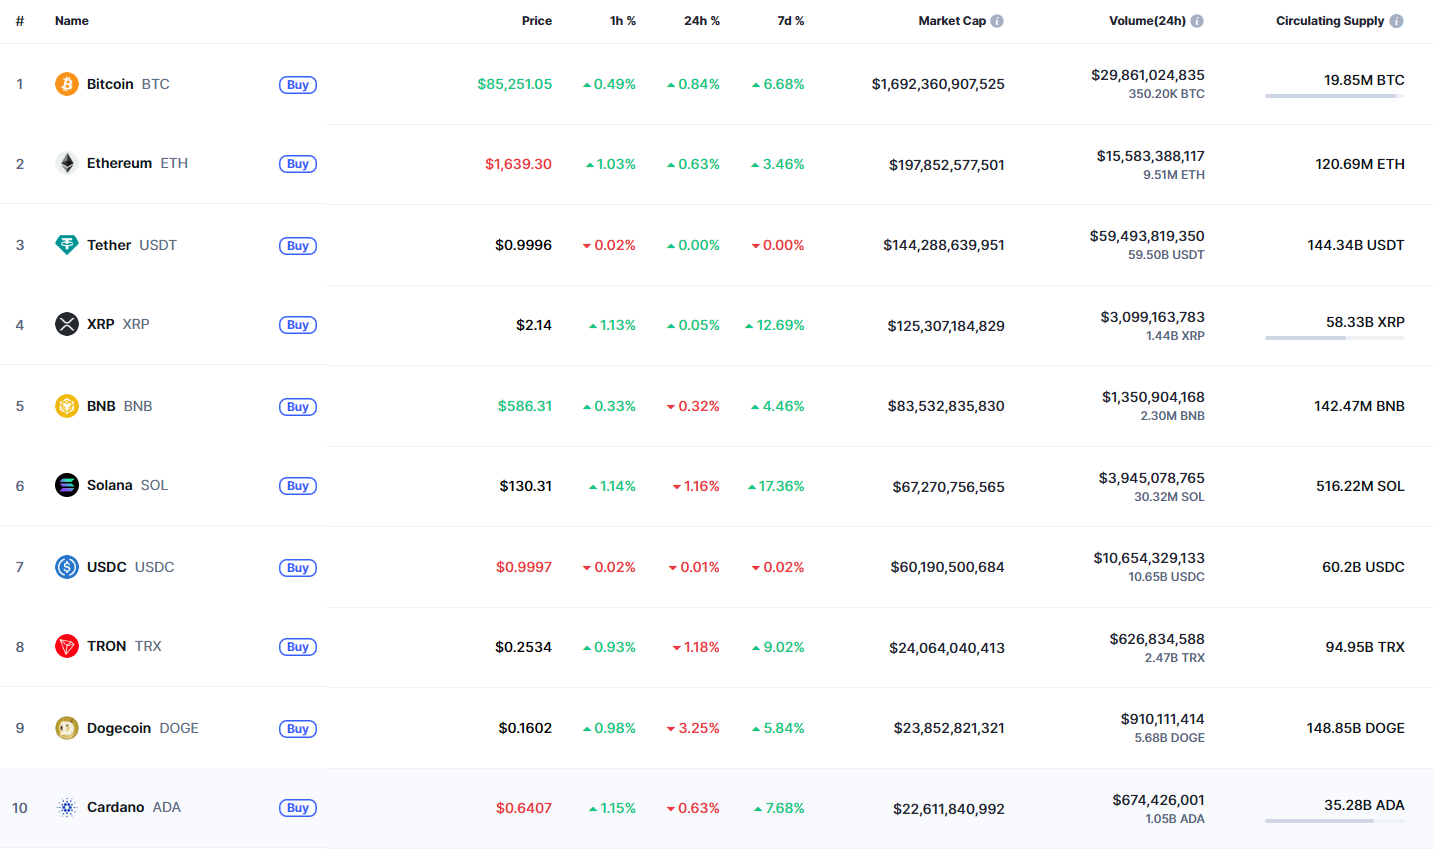The height and width of the screenshot is (853, 1434).
Task: Open the Solana SOL name link
Action: [x=127, y=485]
